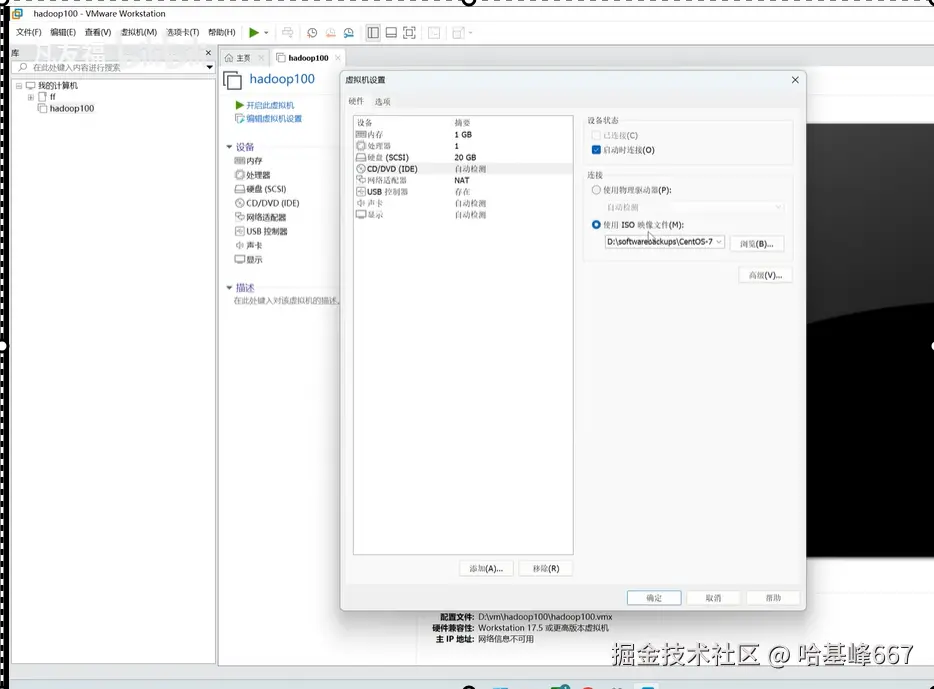Enable the 已连接(C) checkbox
The height and width of the screenshot is (689, 934).
pyautogui.click(x=596, y=134)
